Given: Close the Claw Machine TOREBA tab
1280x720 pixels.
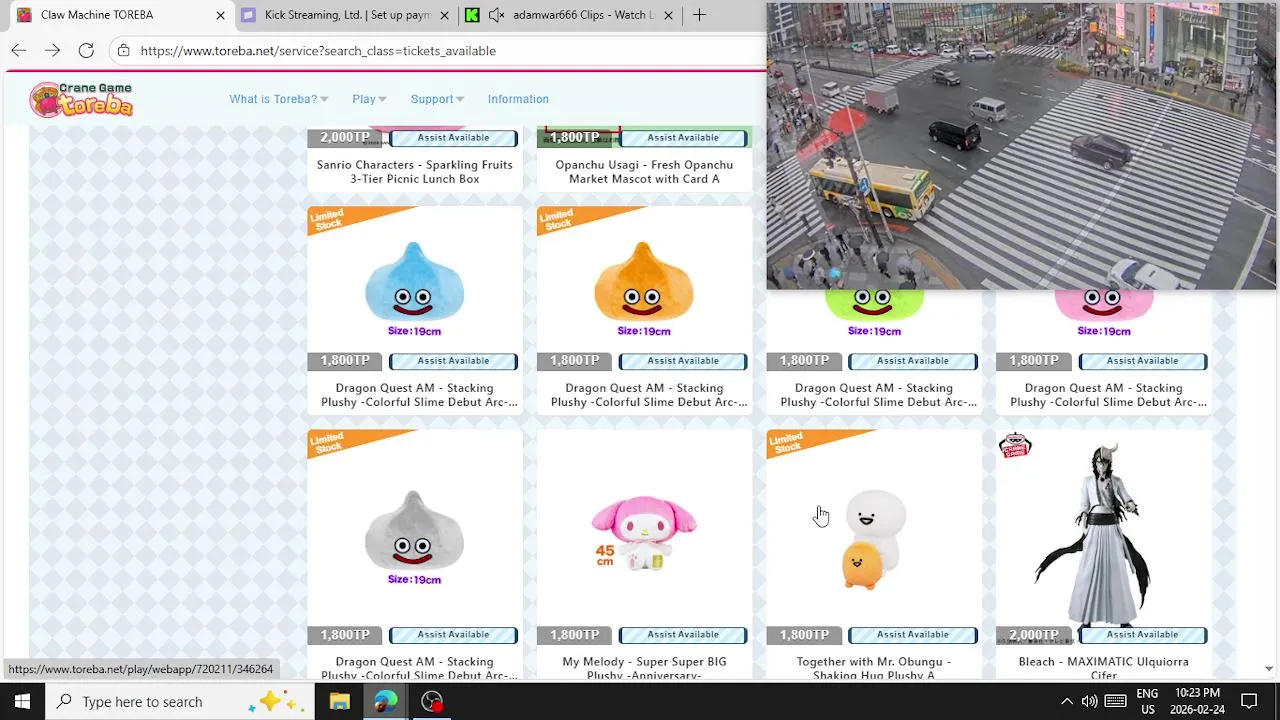Looking at the screenshot, I should (x=220, y=15).
